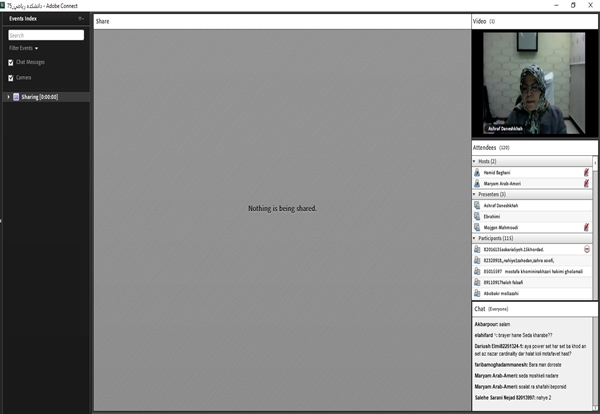Collapse the Presenters (3) group
The width and height of the screenshot is (600, 414).
(475, 194)
